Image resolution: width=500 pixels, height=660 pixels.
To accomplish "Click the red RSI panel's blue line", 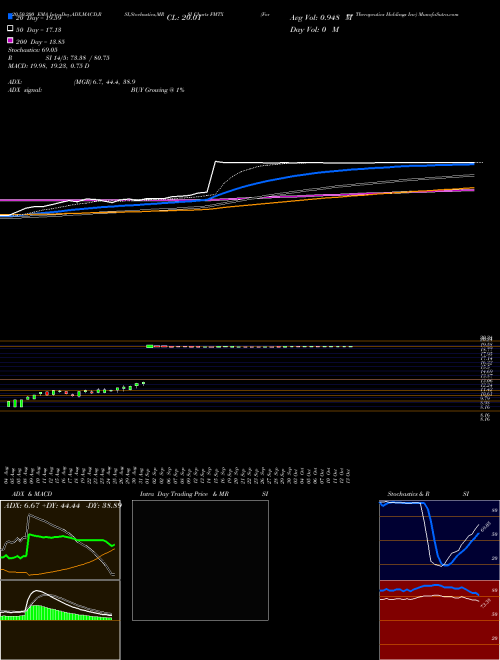I will pyautogui.click(x=429, y=587).
